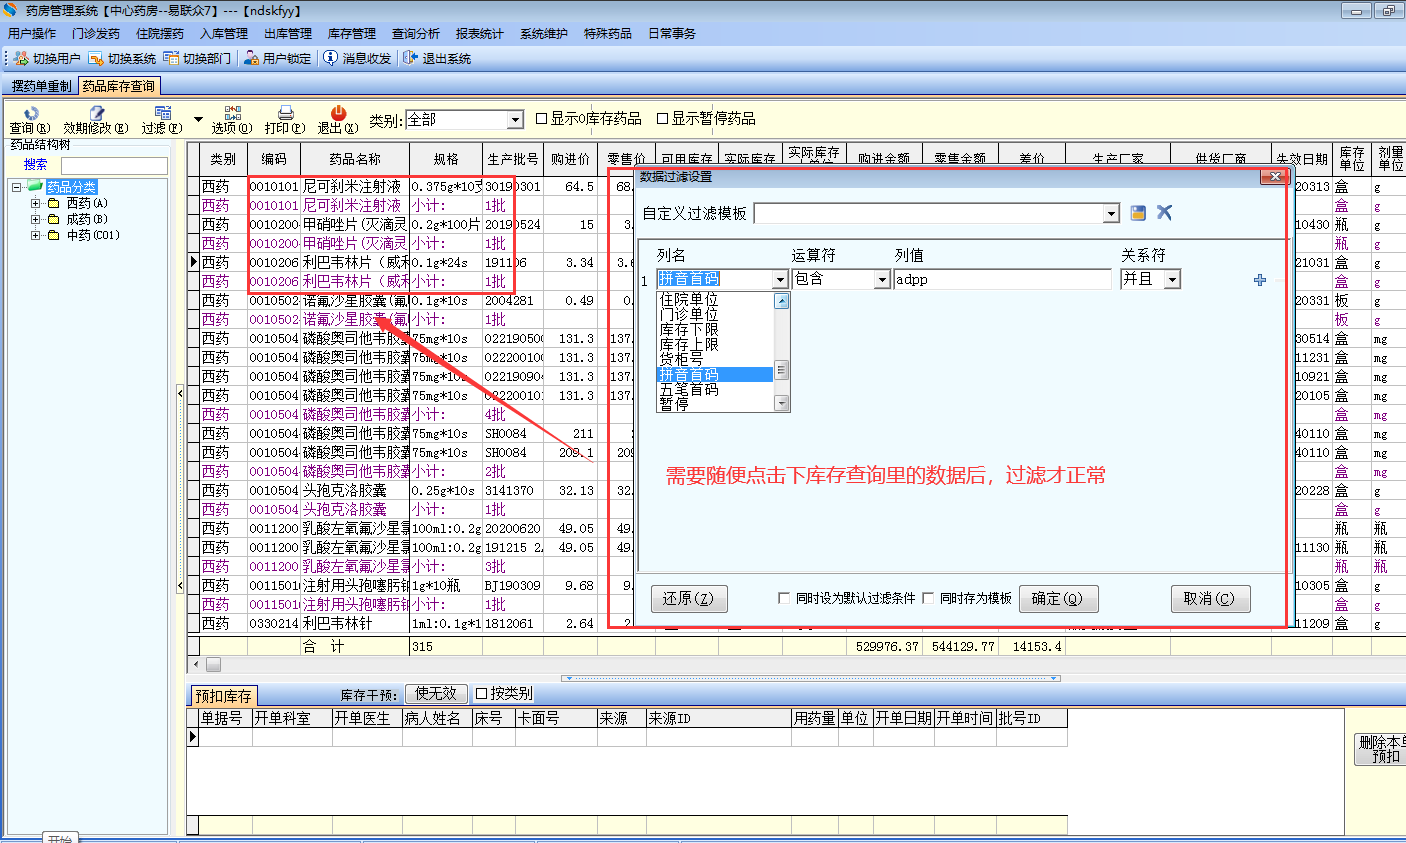Click the green 药品分类 root folder icon

(x=35, y=187)
